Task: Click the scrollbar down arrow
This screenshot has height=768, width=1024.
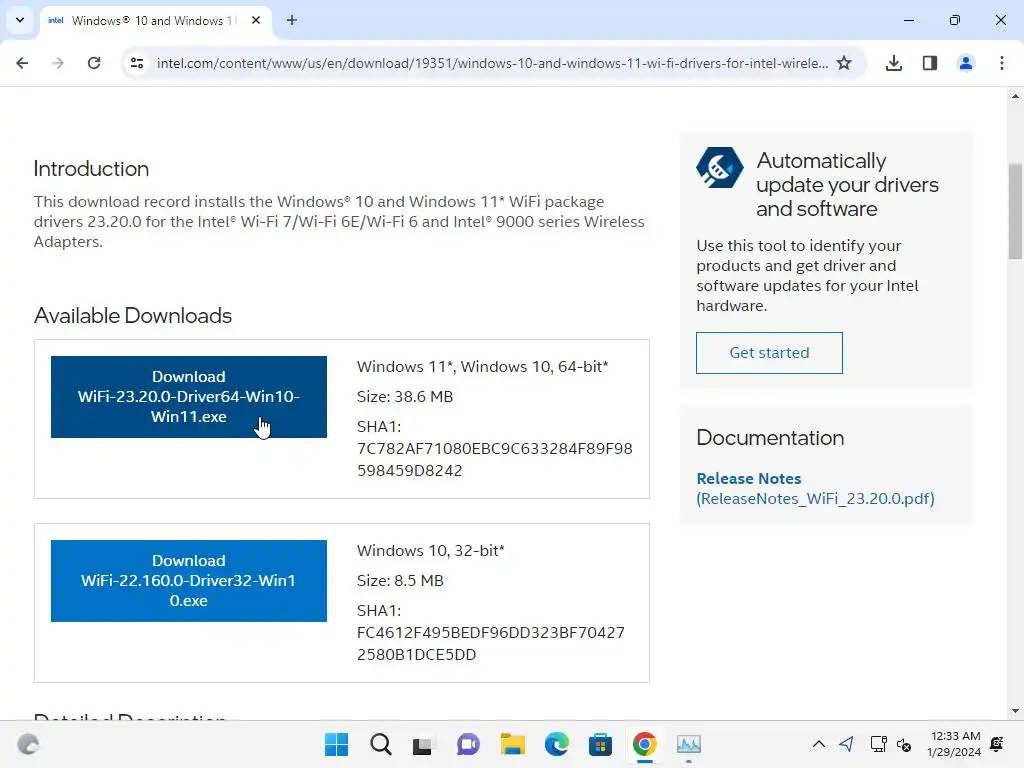Action: point(1015,711)
